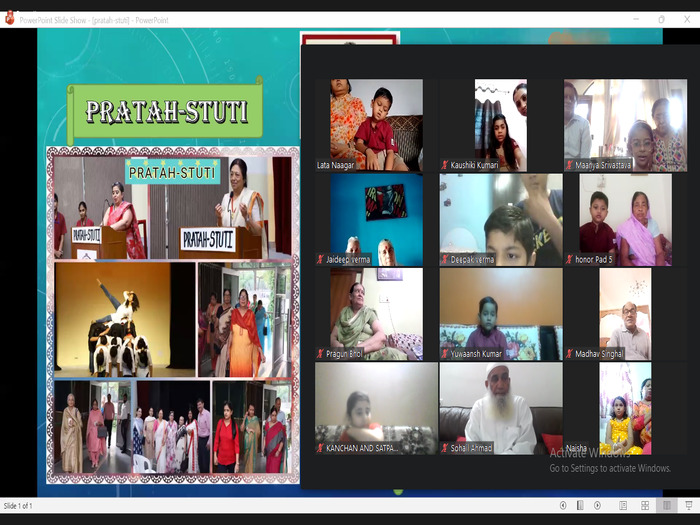Select Deepak Verma video tile
The image size is (700, 525).
(501, 220)
